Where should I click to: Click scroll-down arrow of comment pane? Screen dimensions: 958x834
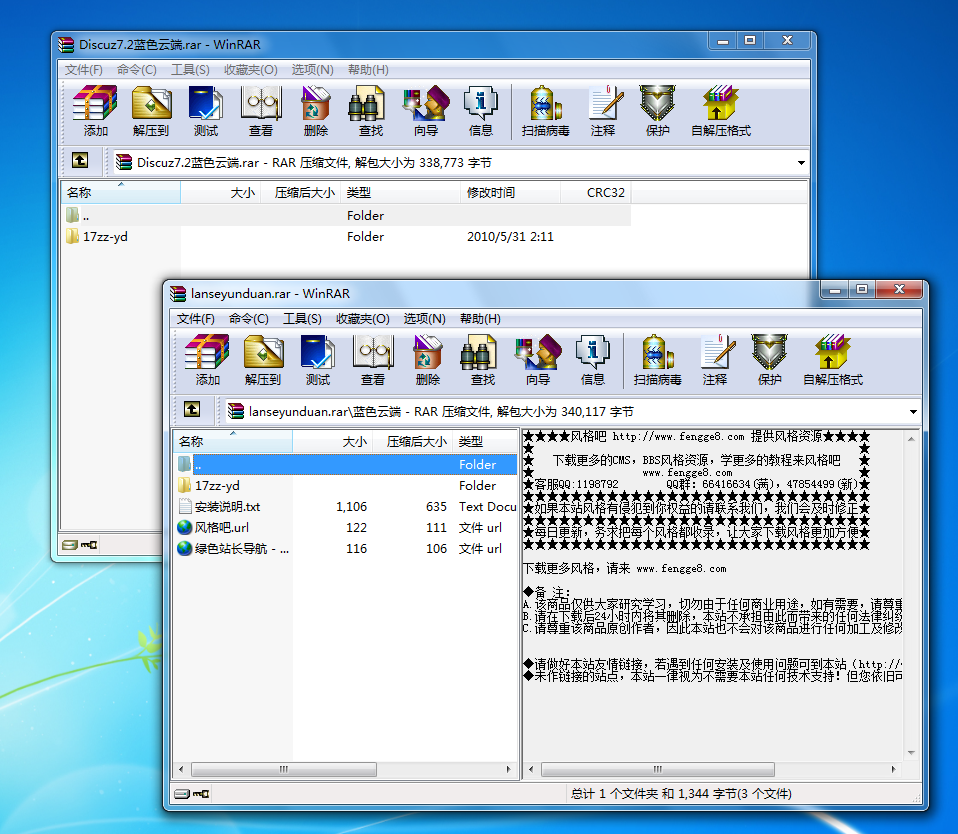911,753
